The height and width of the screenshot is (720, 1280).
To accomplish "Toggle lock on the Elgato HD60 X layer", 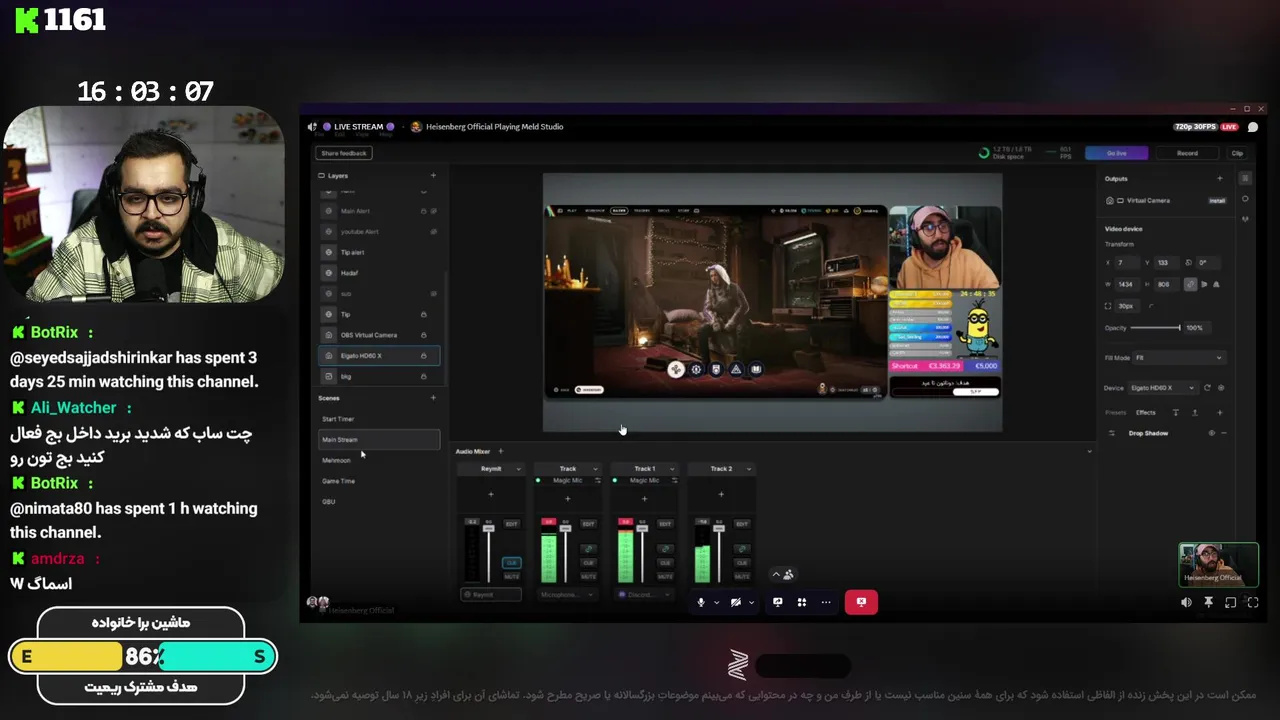I will pyautogui.click(x=424, y=355).
